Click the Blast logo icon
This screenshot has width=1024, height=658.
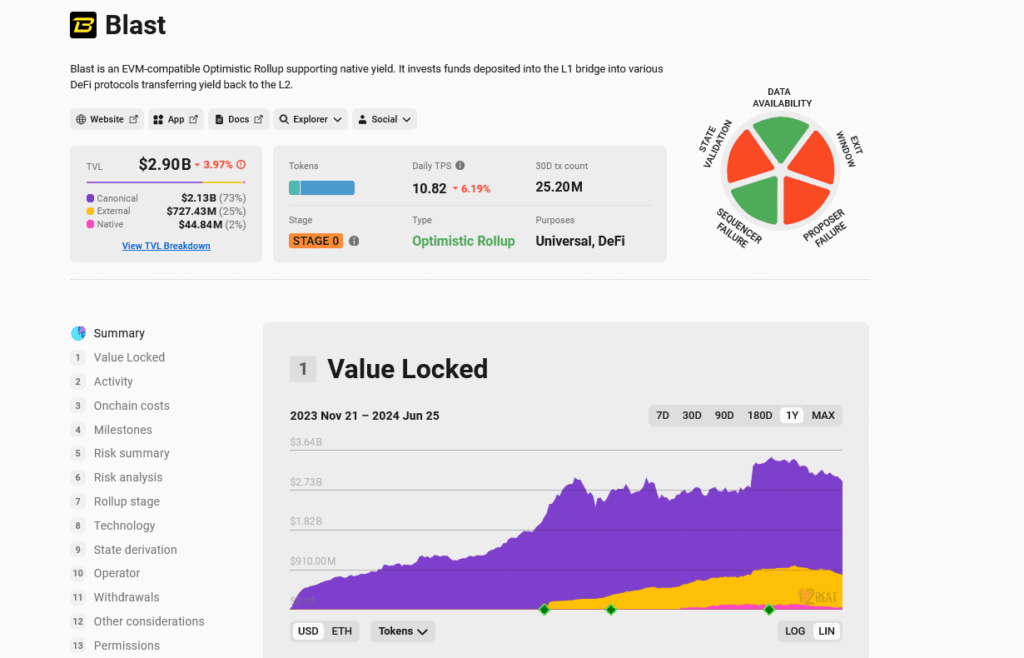click(x=83, y=25)
